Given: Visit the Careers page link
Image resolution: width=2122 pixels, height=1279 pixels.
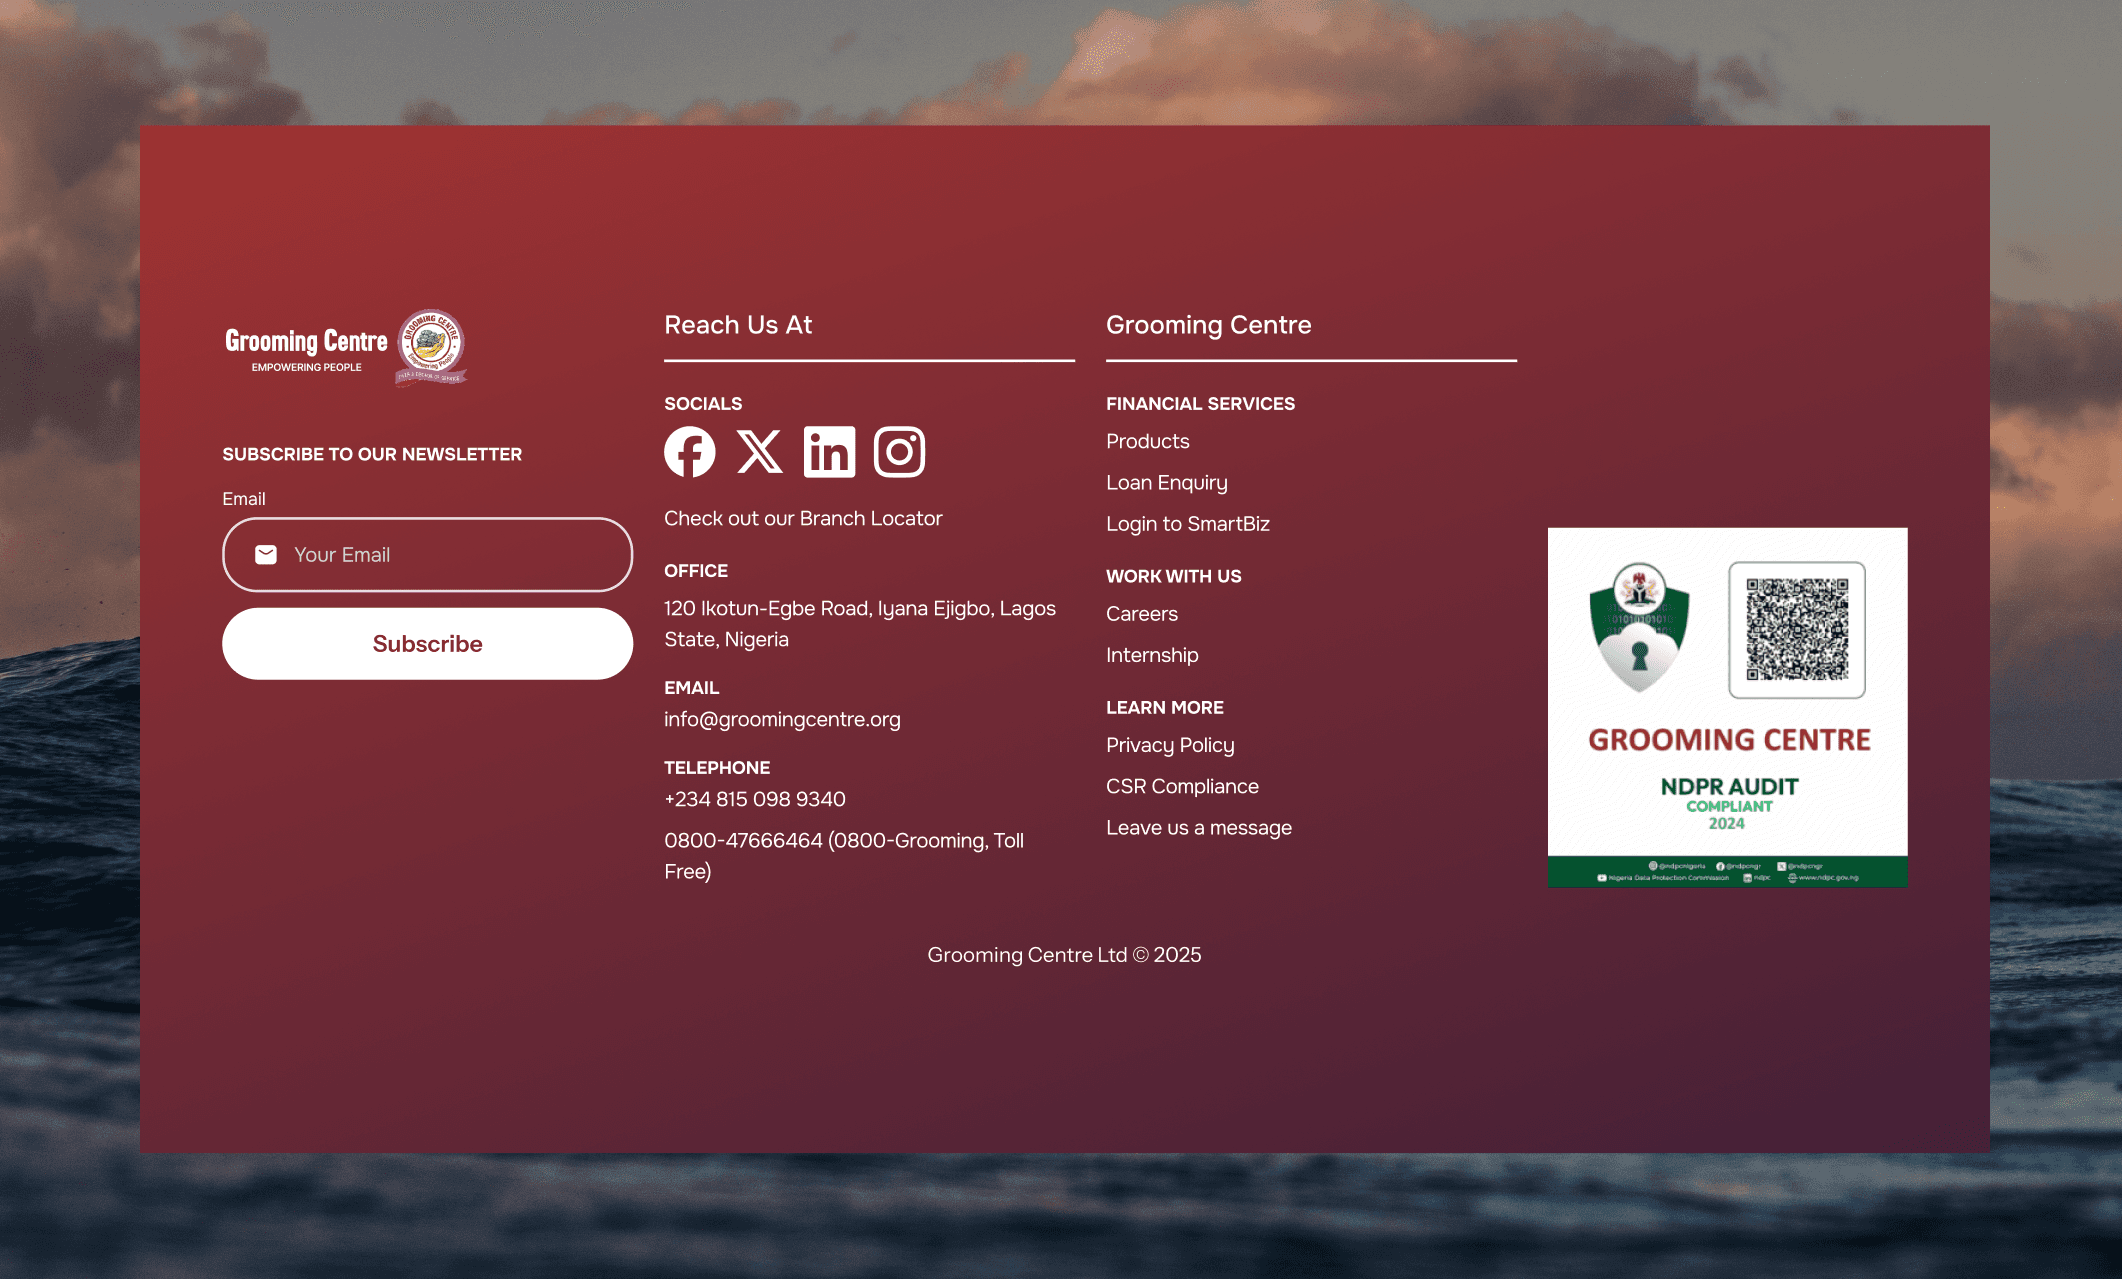Looking at the screenshot, I should pos(1141,614).
